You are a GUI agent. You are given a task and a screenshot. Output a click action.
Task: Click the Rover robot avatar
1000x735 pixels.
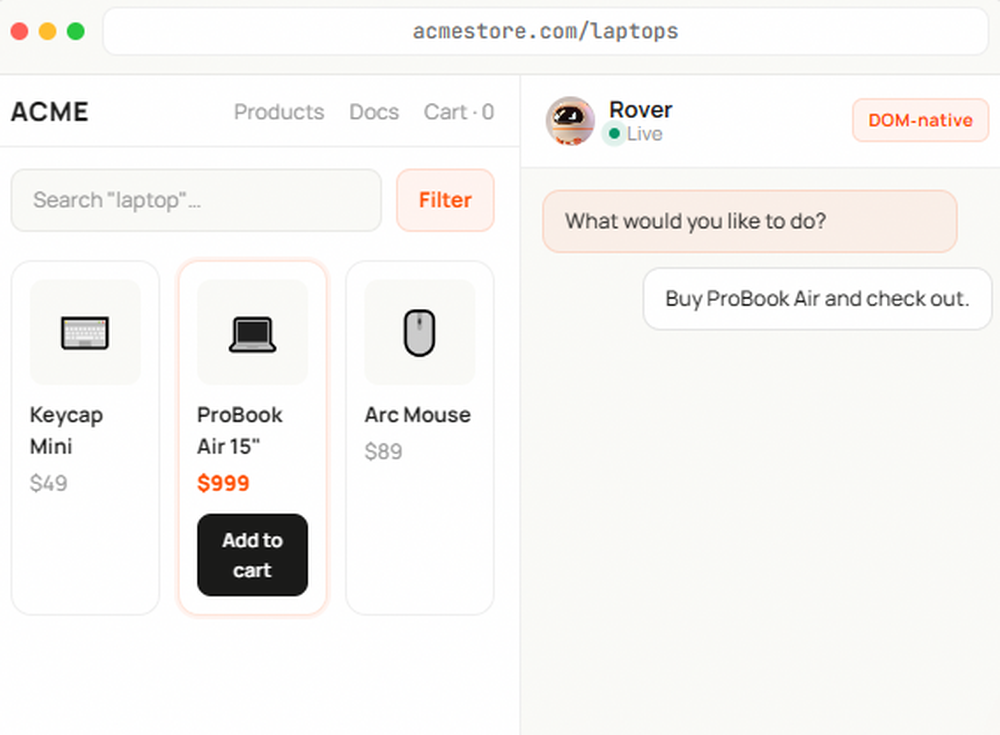(x=570, y=121)
